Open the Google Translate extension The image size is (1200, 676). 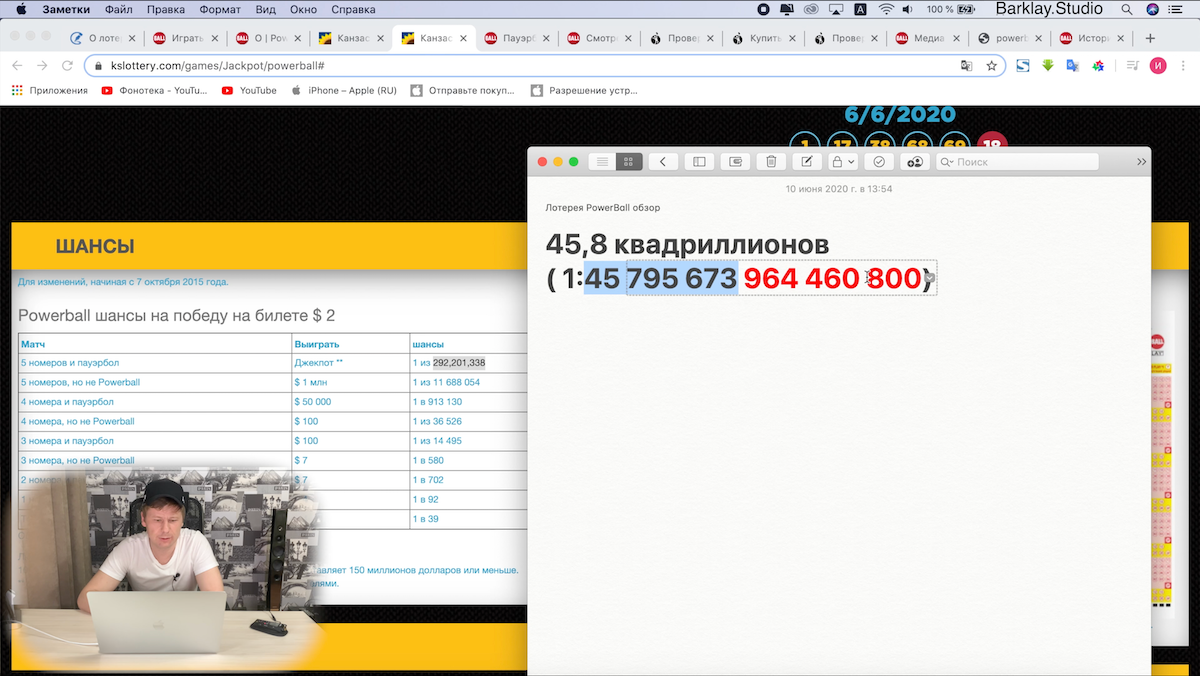click(x=1072, y=65)
